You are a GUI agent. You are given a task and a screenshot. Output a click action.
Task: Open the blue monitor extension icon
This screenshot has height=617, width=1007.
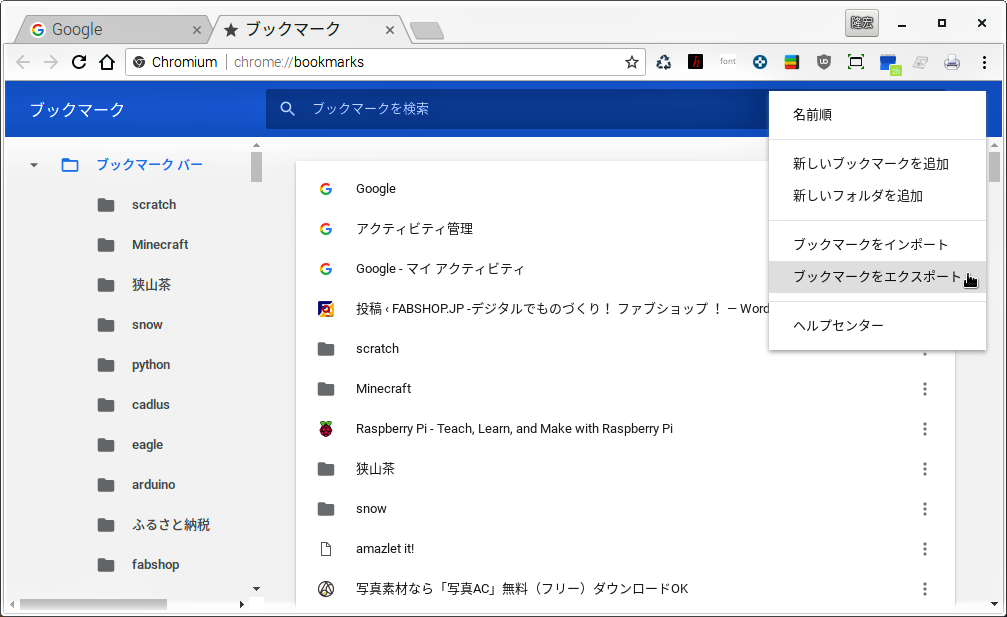click(889, 64)
